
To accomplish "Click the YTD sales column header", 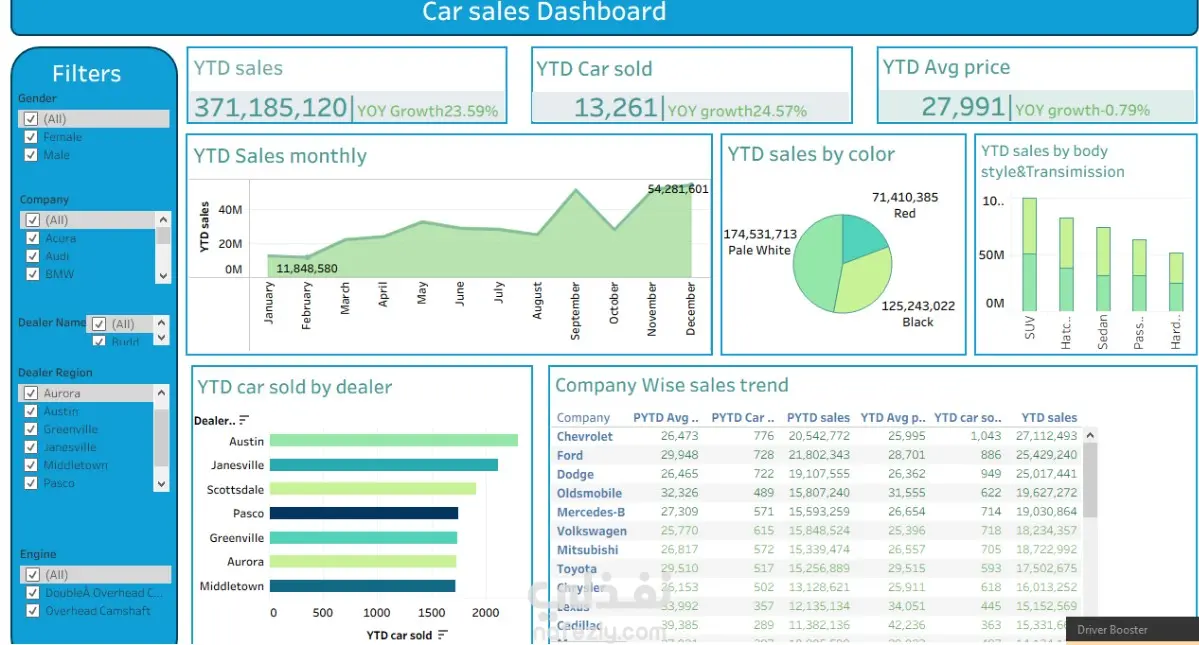I will point(1049,417).
